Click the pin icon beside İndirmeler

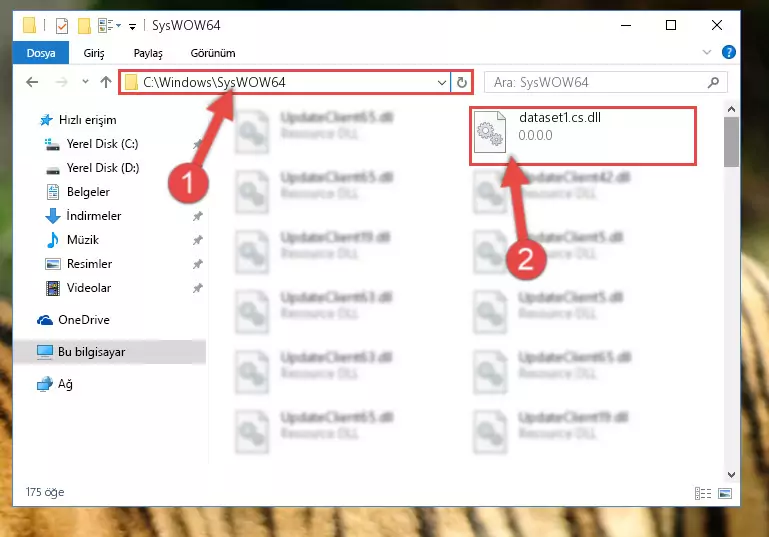click(x=197, y=216)
